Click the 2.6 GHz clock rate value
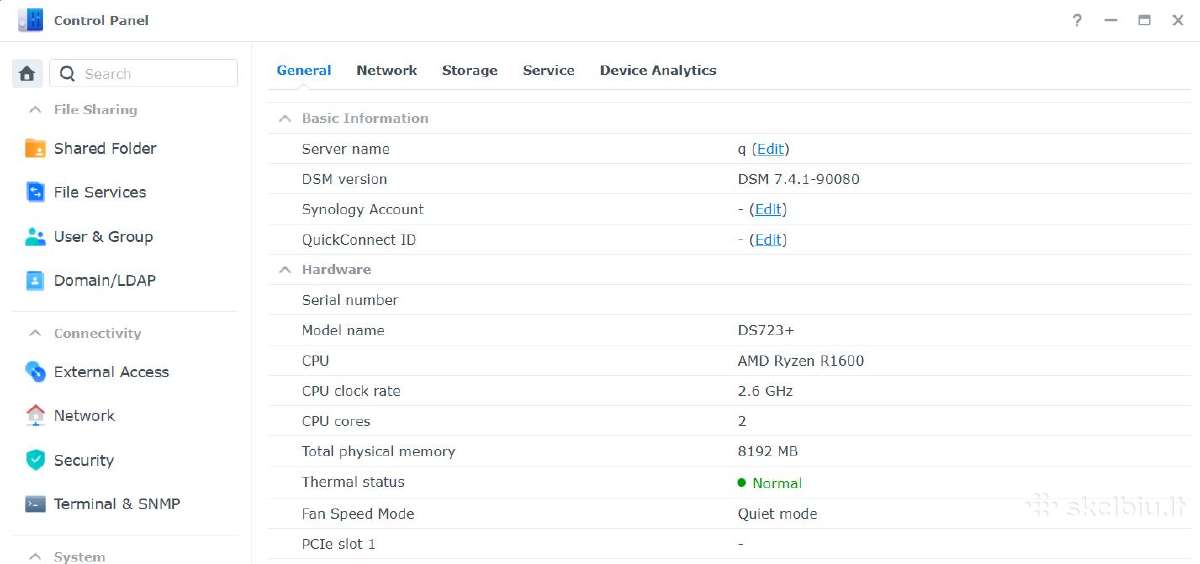 pyautogui.click(x=765, y=391)
